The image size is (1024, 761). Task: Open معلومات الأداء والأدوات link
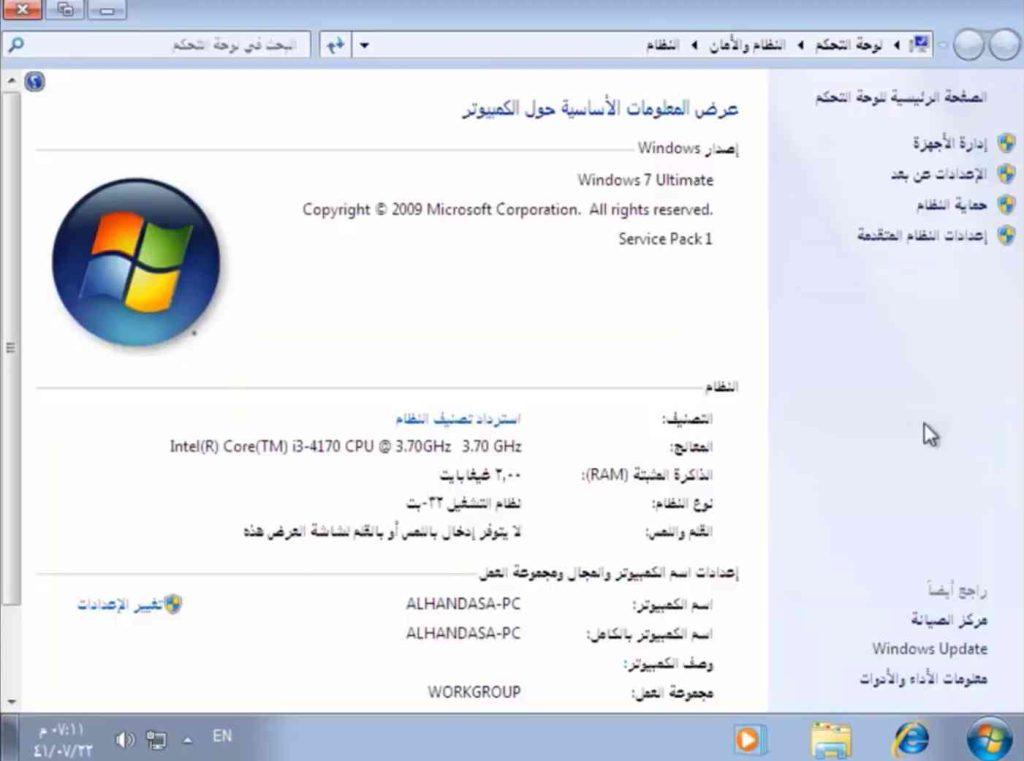(x=923, y=679)
